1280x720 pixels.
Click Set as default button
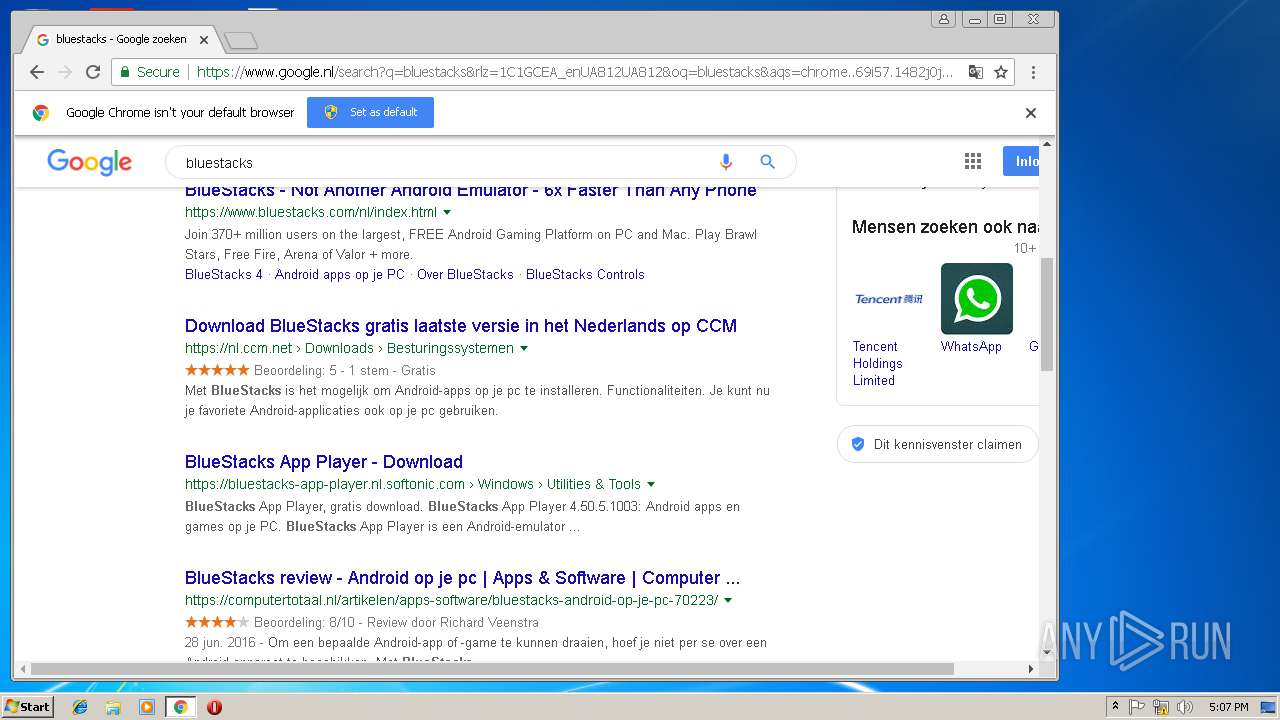(x=370, y=112)
